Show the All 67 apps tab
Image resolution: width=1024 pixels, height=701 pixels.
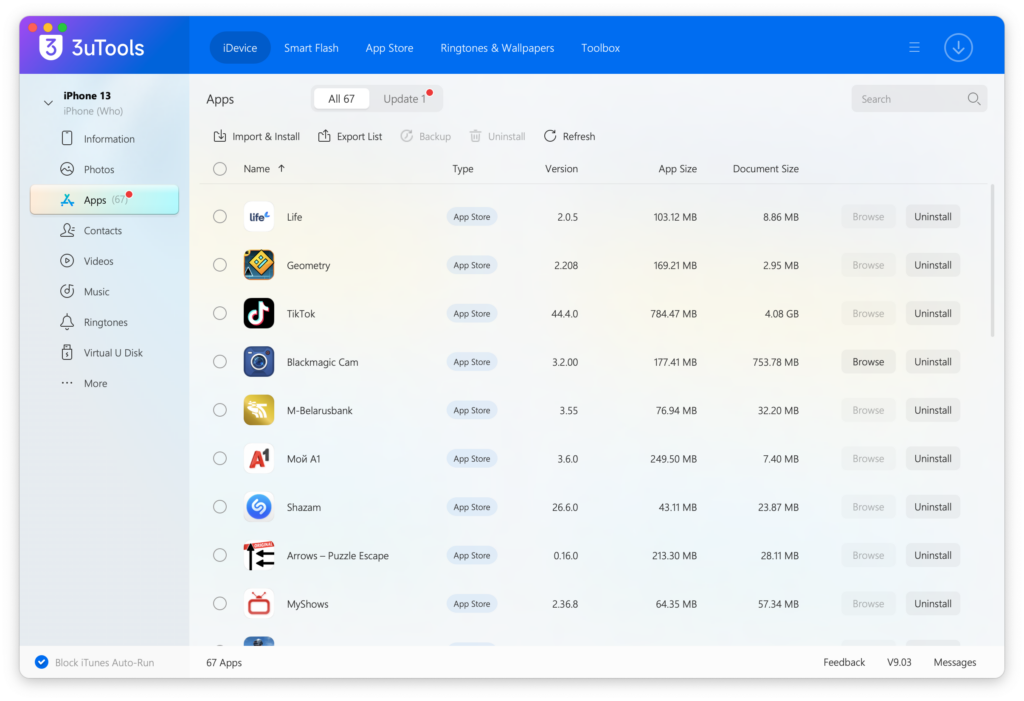341,99
